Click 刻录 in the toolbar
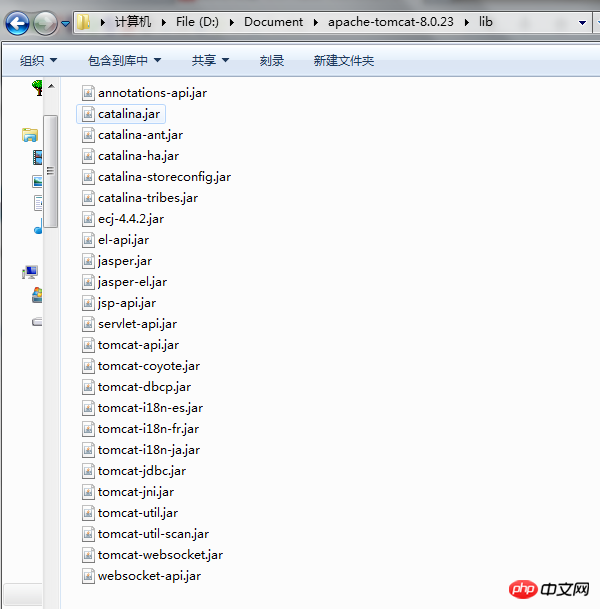 (x=272, y=61)
